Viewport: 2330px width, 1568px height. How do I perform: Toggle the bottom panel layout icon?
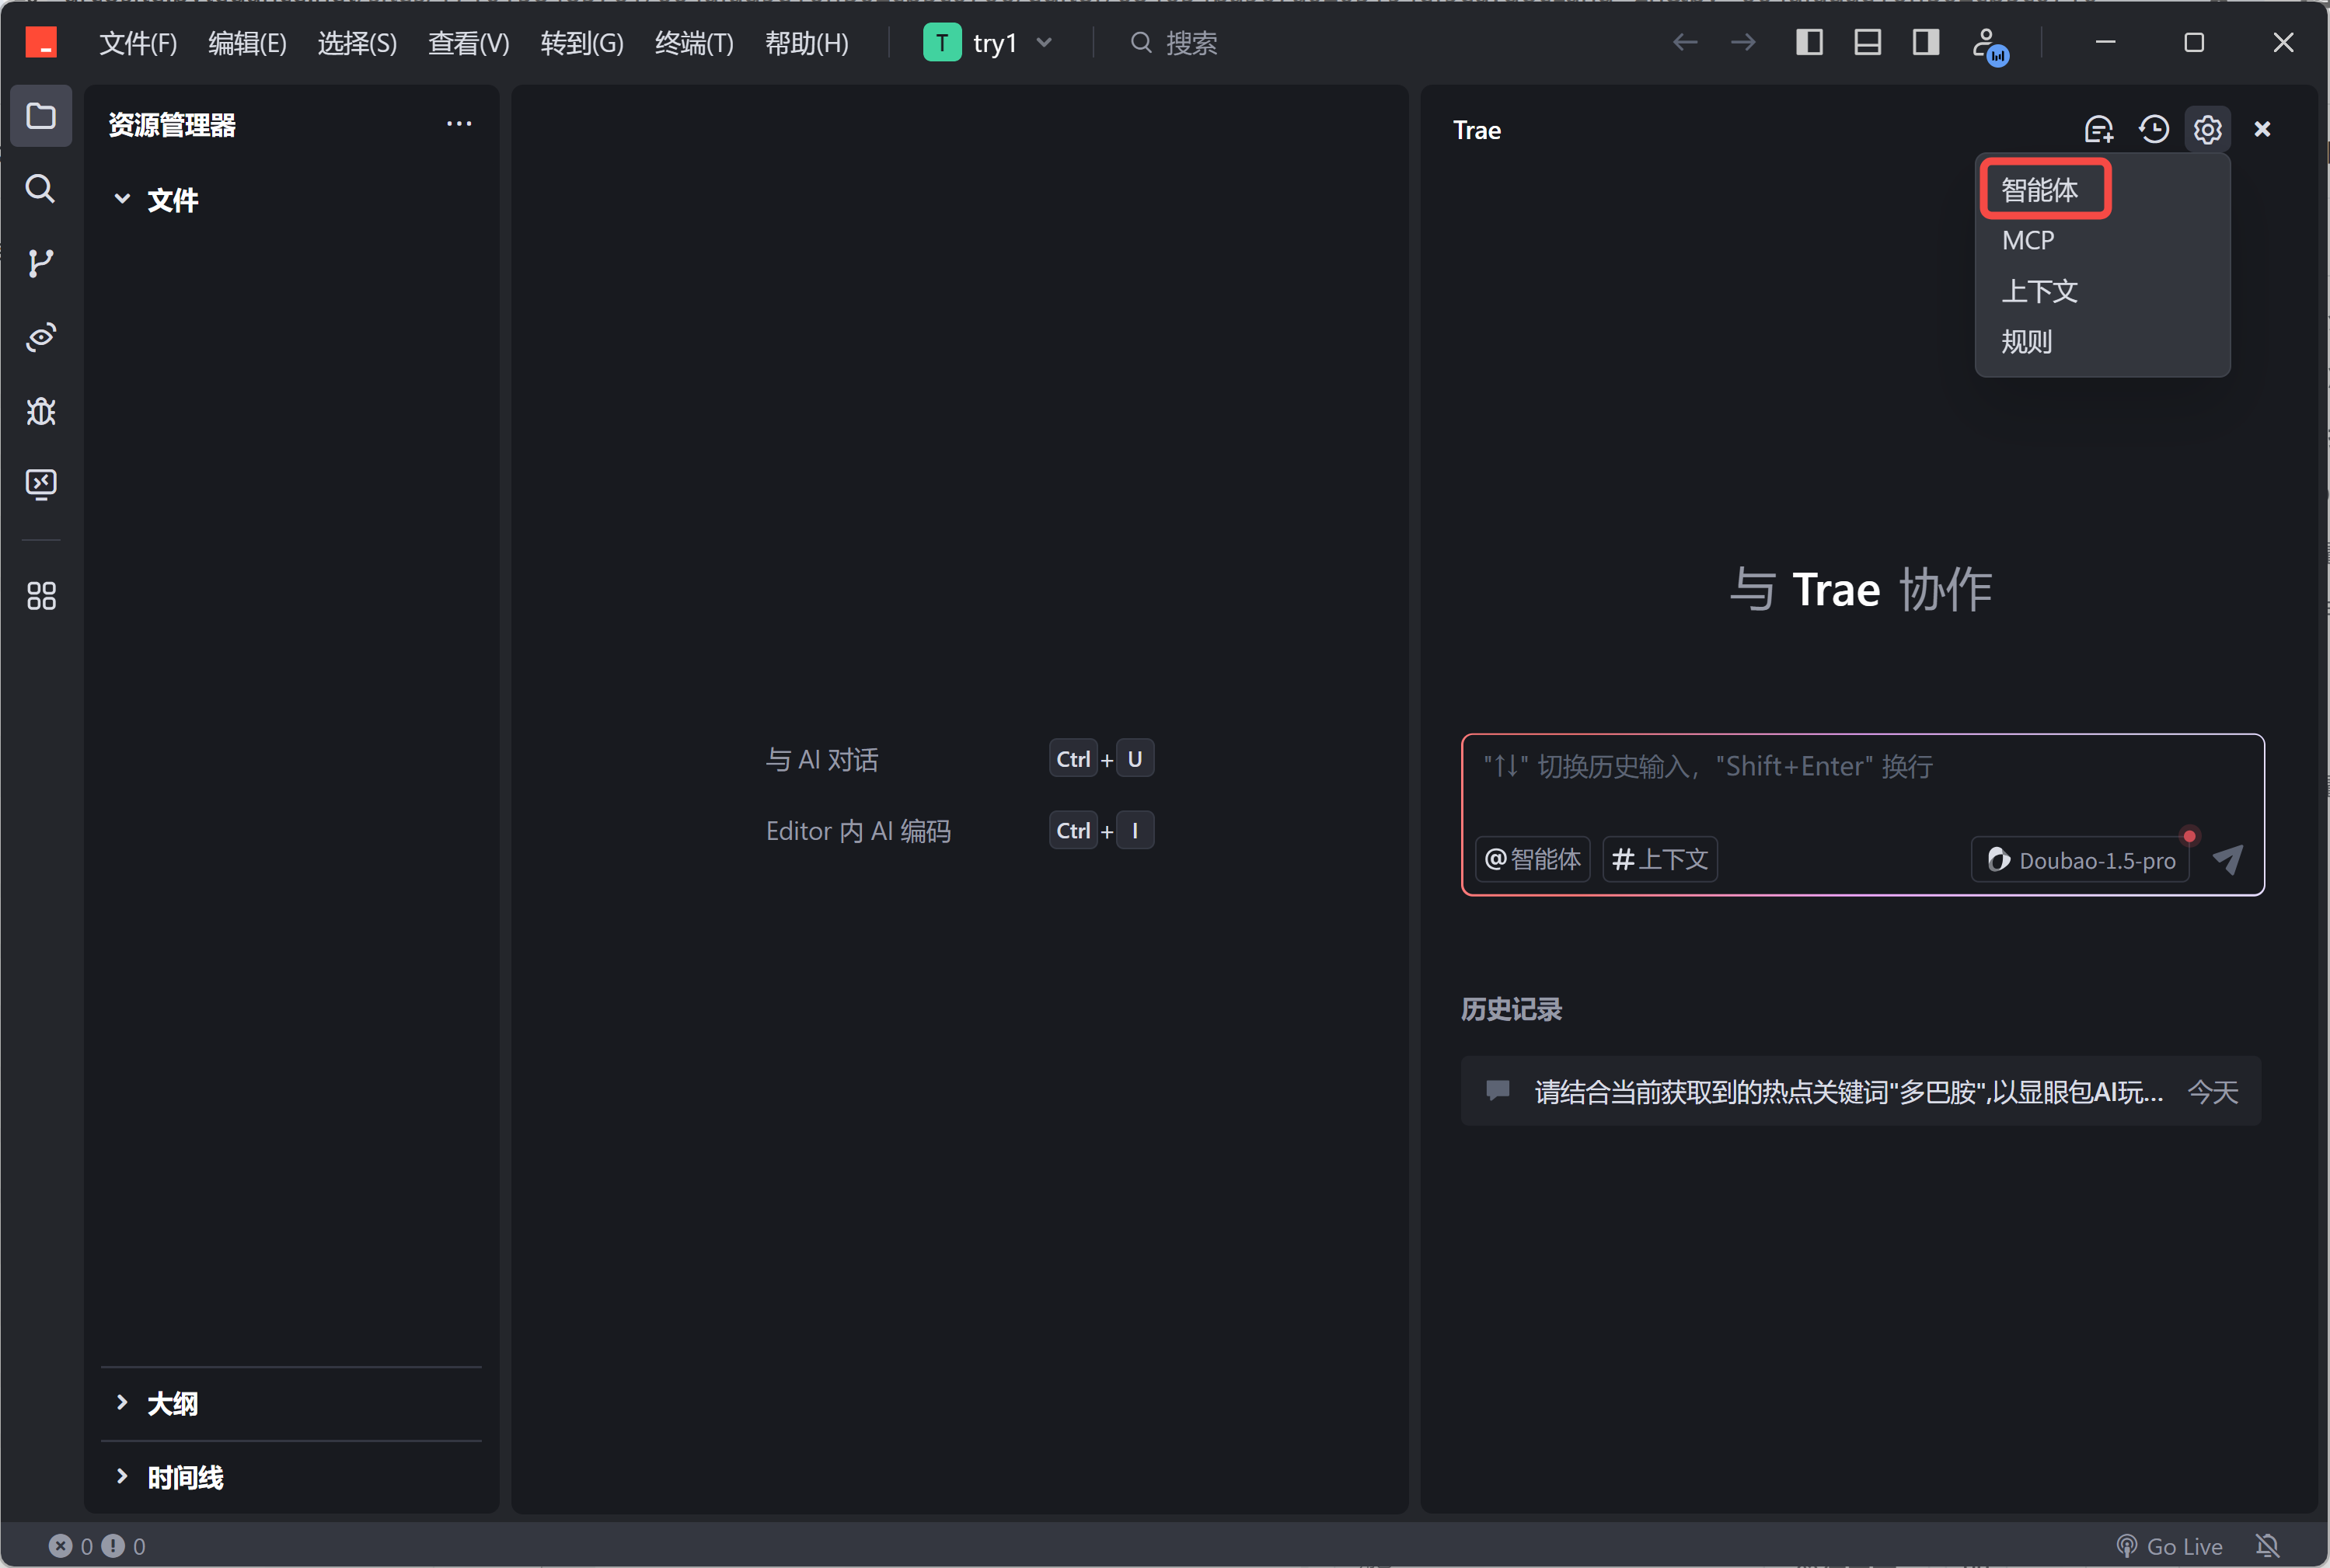(x=1867, y=42)
